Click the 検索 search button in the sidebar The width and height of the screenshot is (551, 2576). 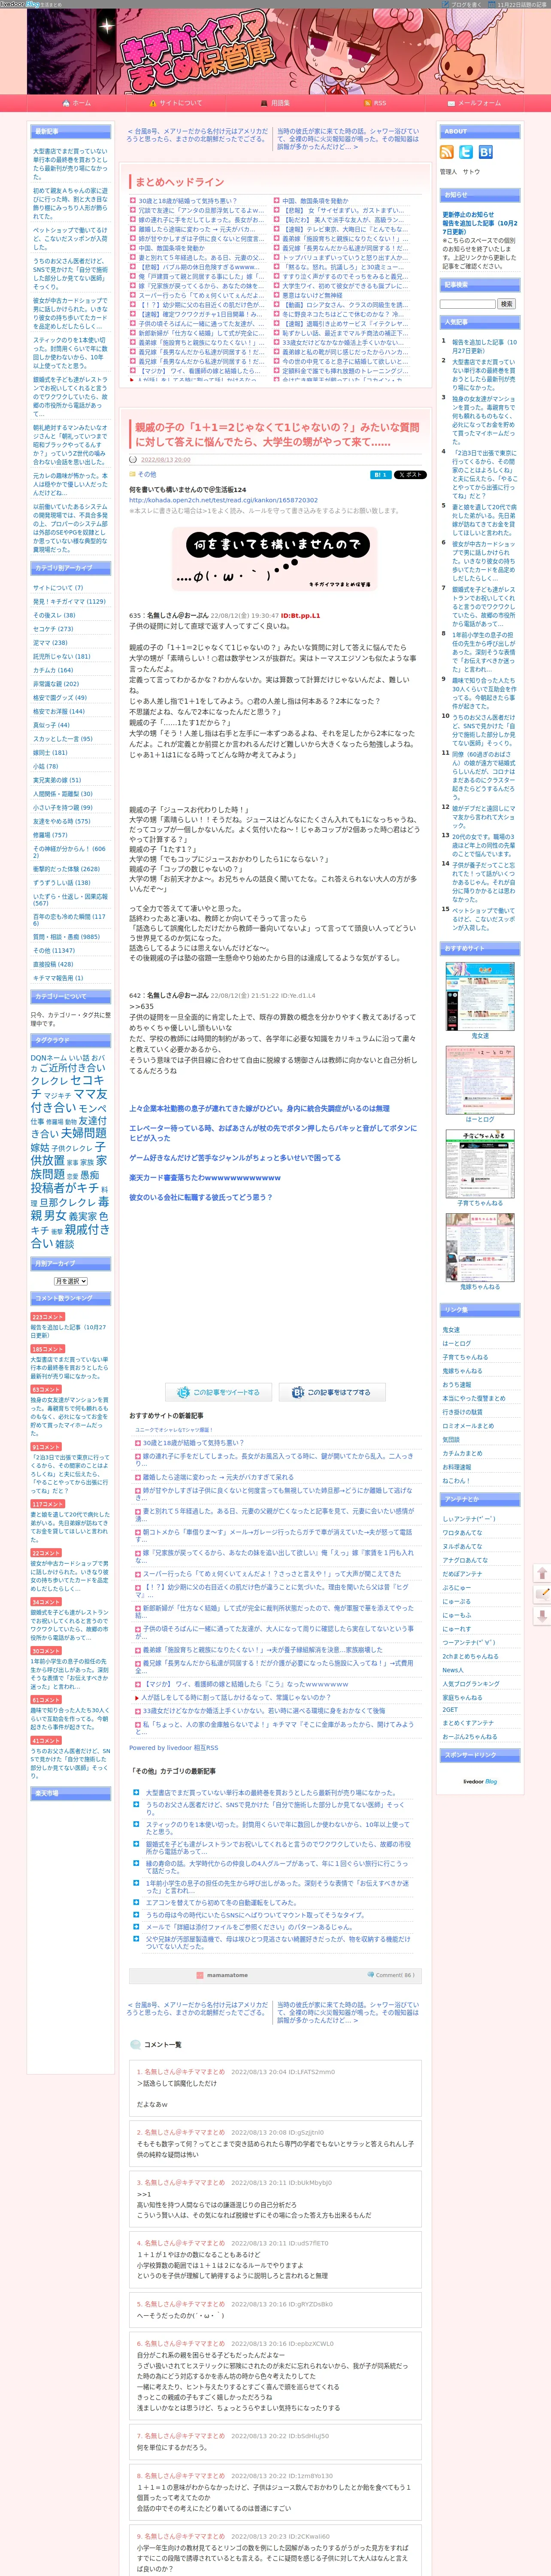coord(506,304)
